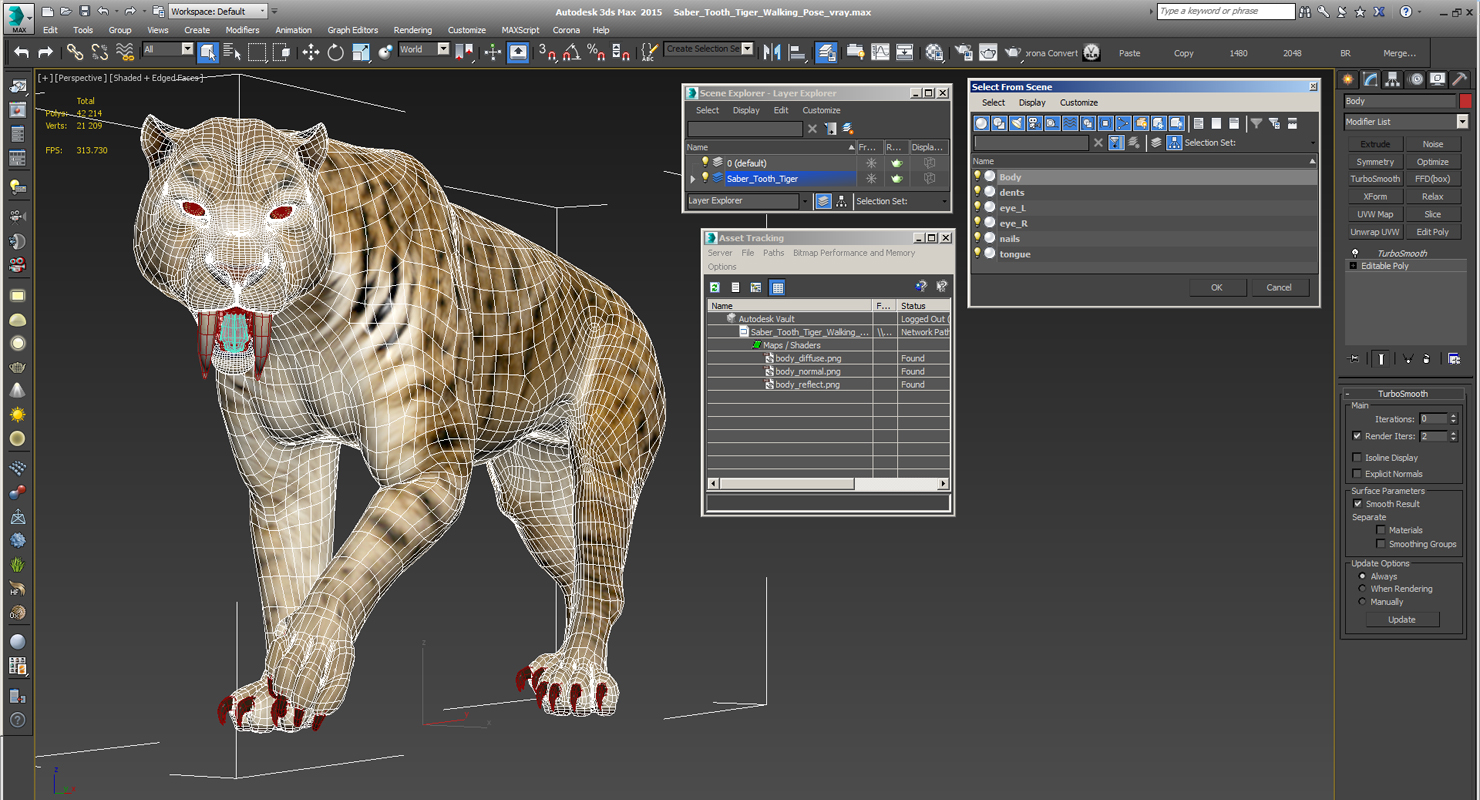This screenshot has width=1480, height=800.
Task: Click the red object color swatch
Action: click(x=1466, y=101)
